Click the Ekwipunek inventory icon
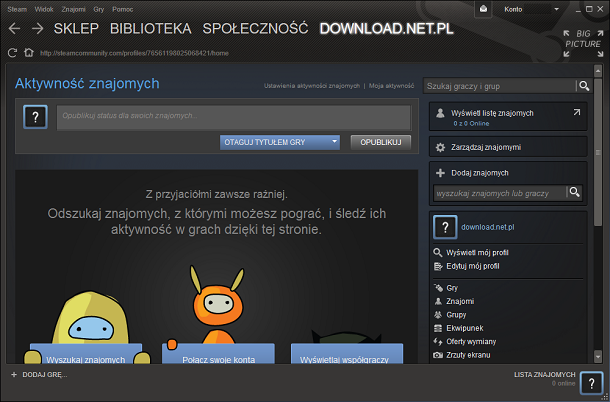Screen dimensions: 610x402 click(438, 328)
